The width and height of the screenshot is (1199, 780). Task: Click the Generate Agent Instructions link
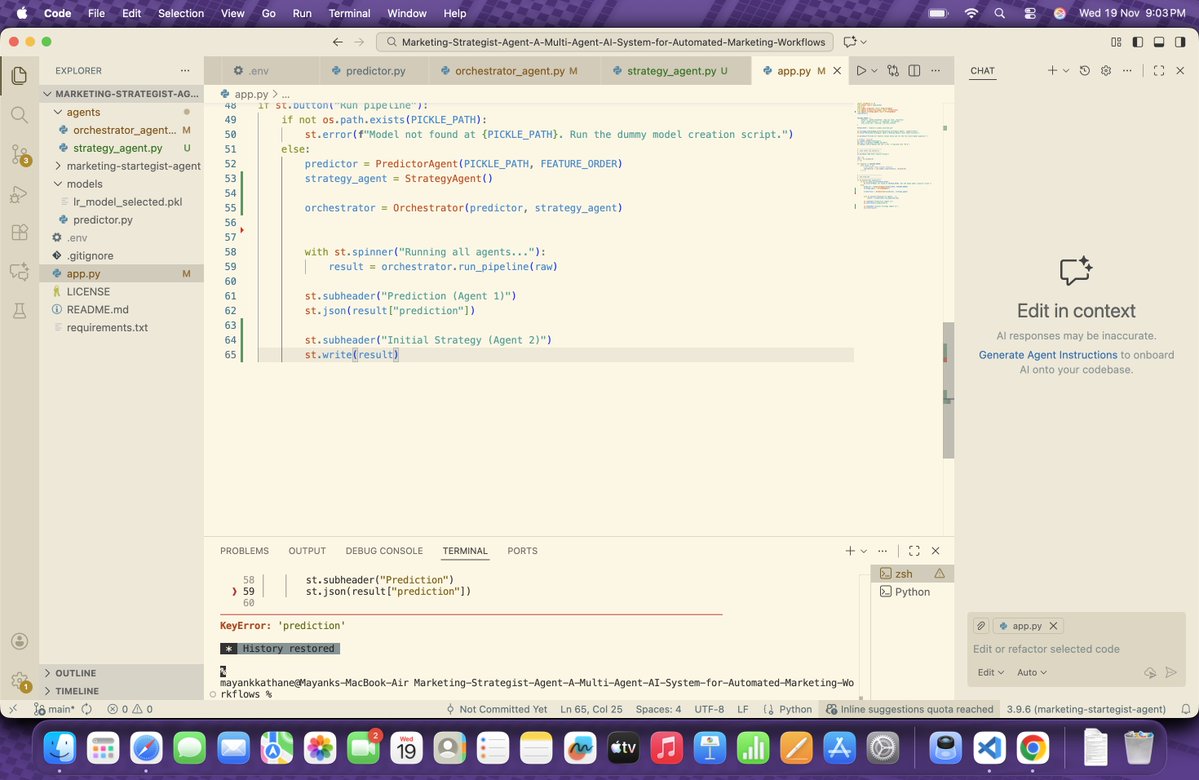[1046, 354]
